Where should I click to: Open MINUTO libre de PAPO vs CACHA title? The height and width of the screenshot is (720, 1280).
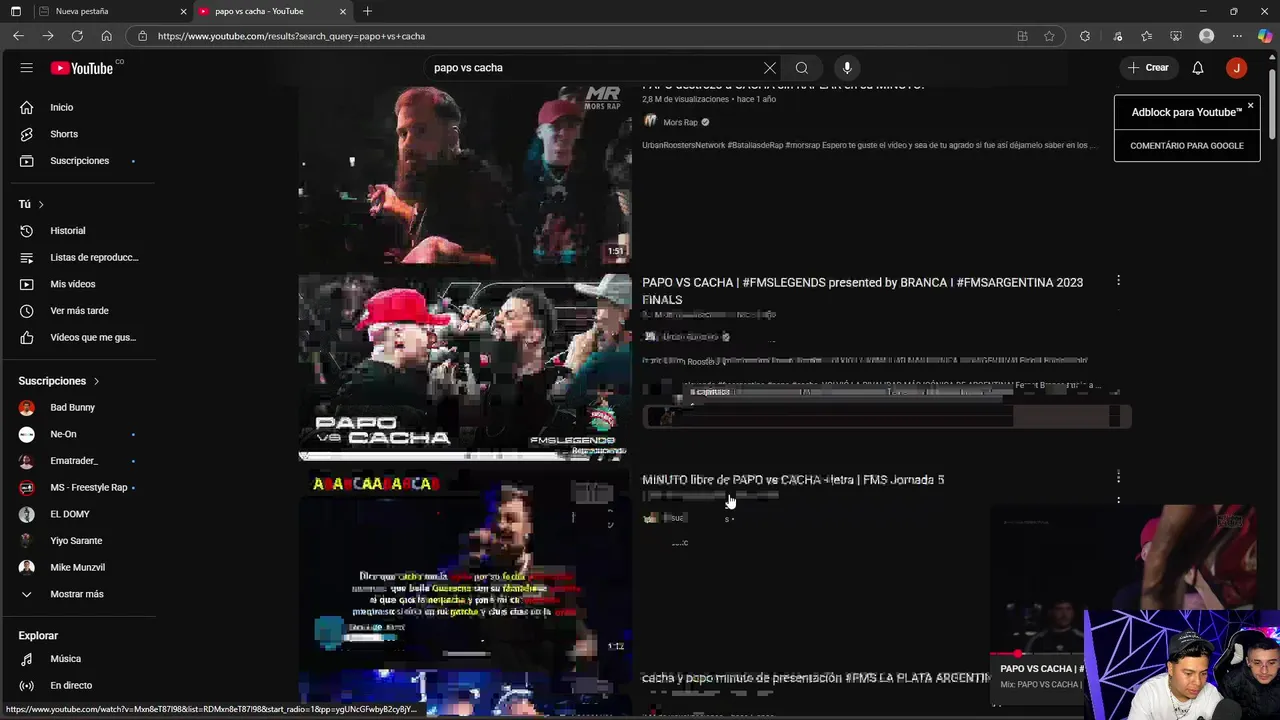pos(793,480)
